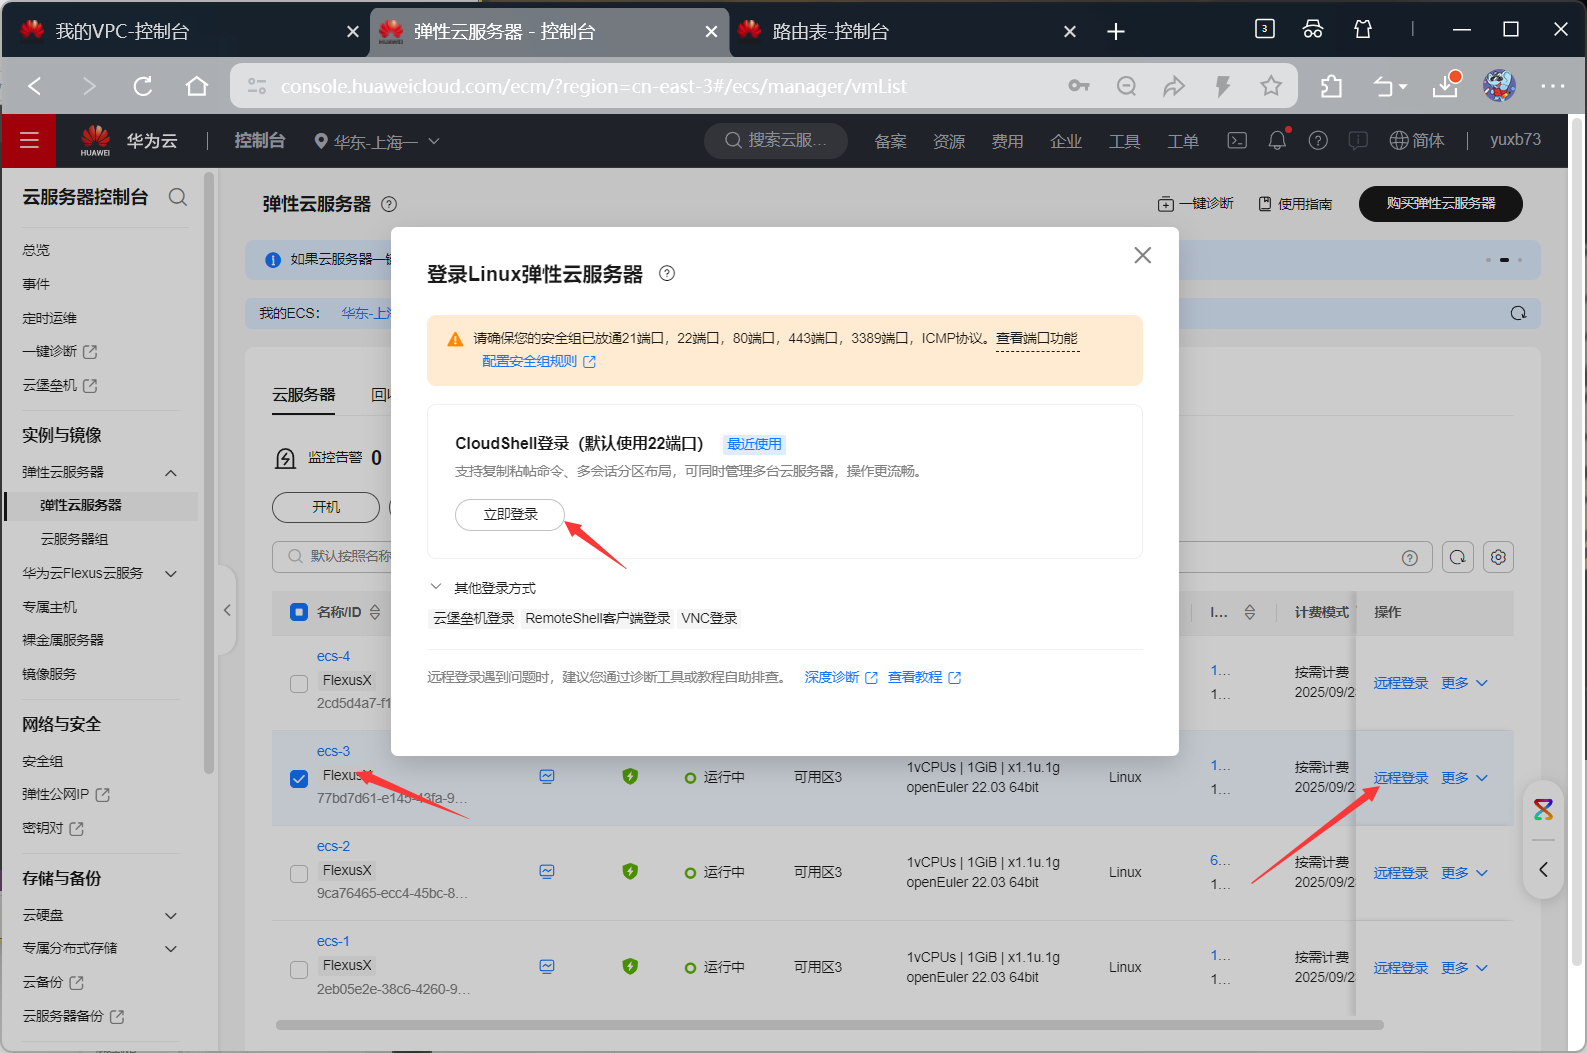This screenshot has height=1053, width=1587.
Task: Expand the 华东-上海一 region dropdown
Action: [x=377, y=142]
